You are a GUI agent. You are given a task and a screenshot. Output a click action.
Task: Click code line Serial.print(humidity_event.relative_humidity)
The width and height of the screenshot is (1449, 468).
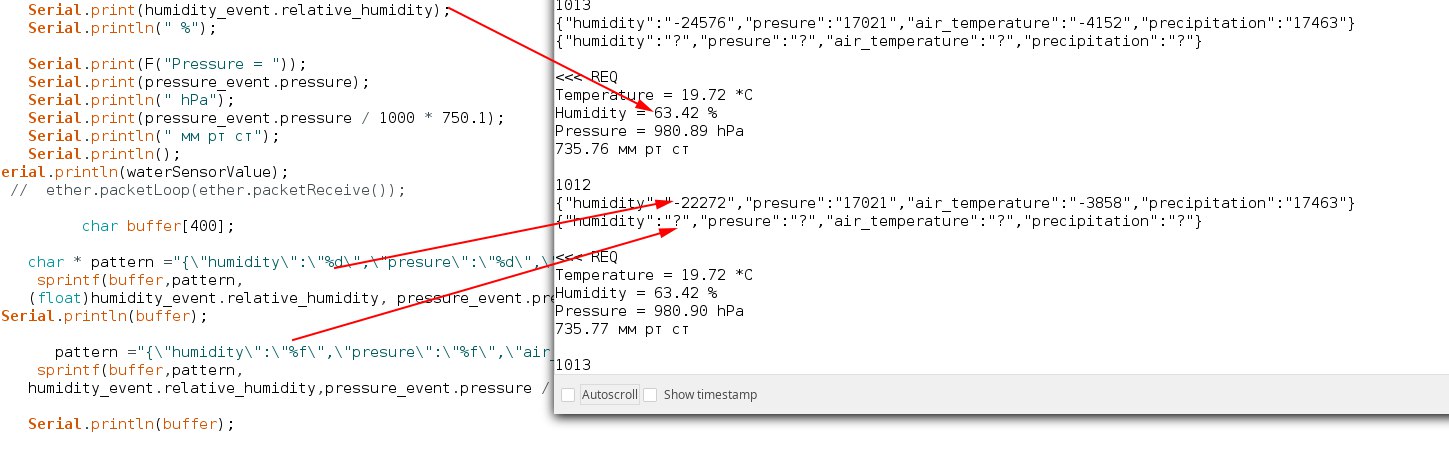tap(238, 10)
